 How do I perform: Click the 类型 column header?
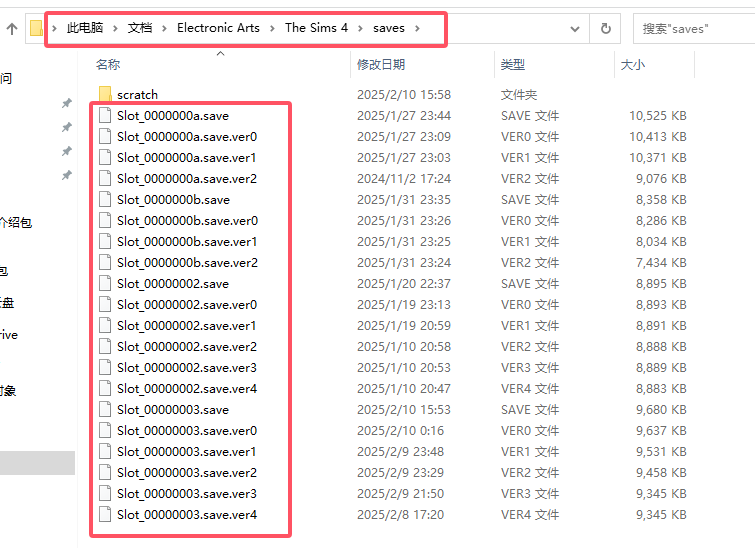pos(513,65)
